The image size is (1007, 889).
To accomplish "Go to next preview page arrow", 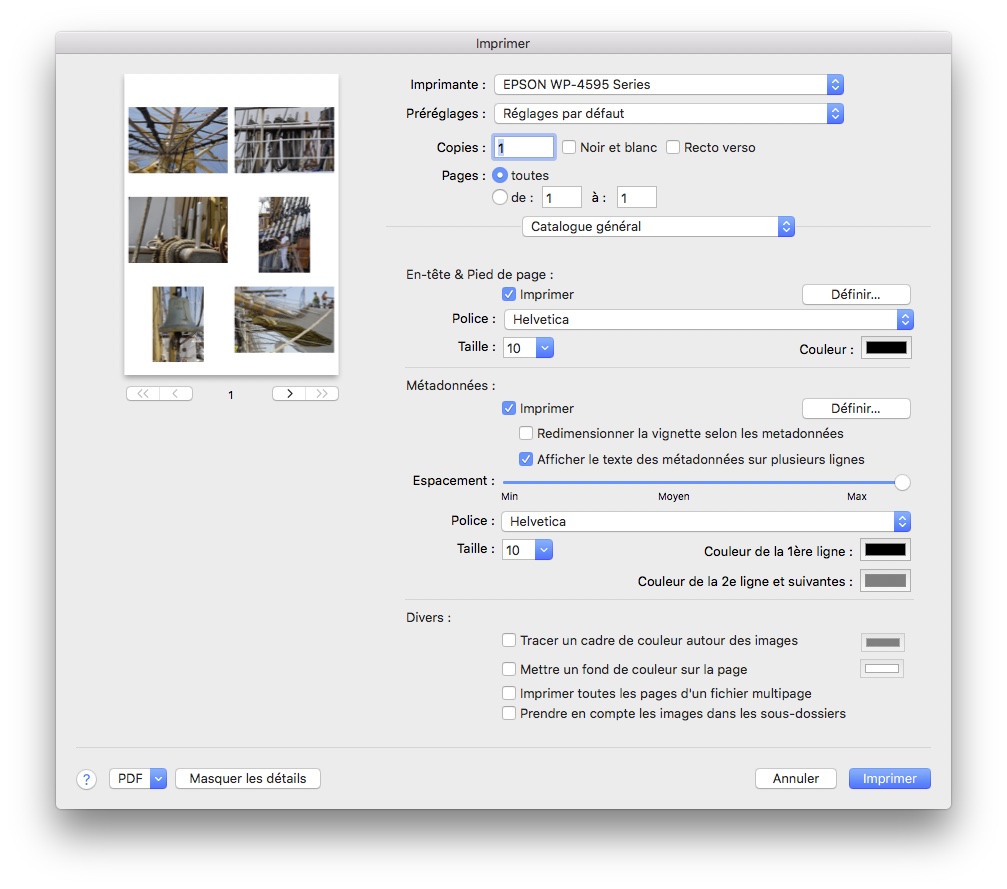I will click(289, 394).
